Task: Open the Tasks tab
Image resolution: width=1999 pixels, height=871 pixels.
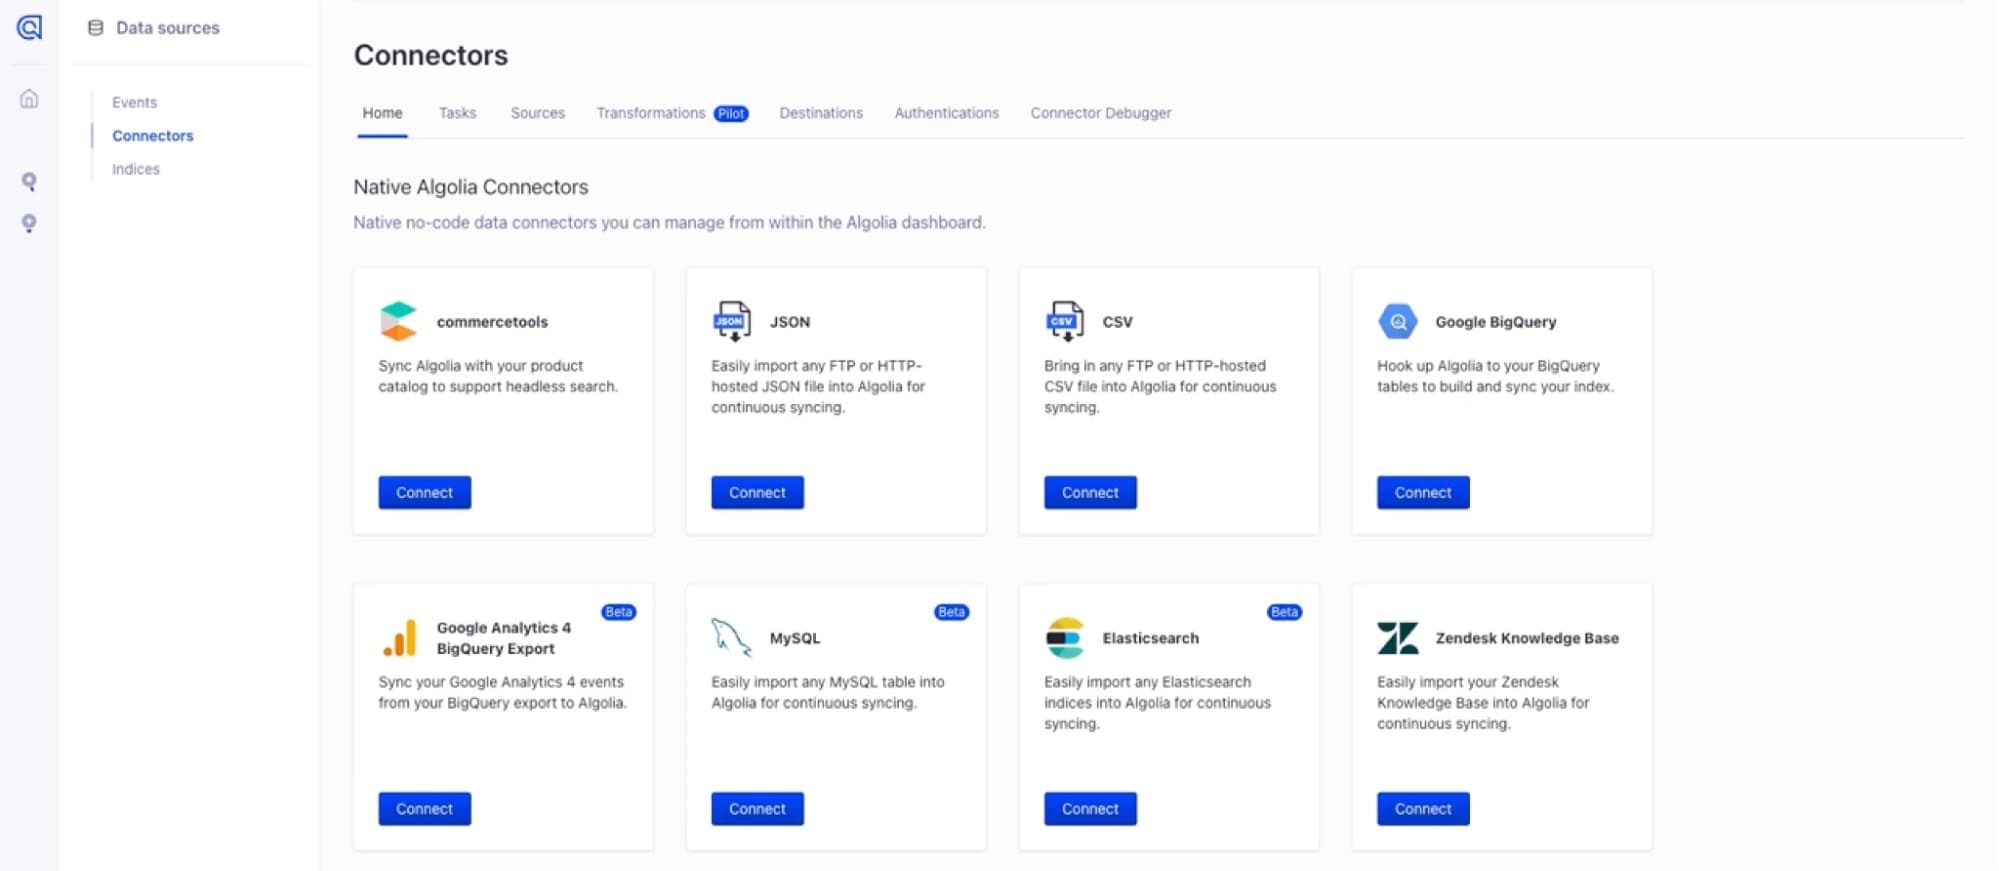Action: tap(458, 113)
